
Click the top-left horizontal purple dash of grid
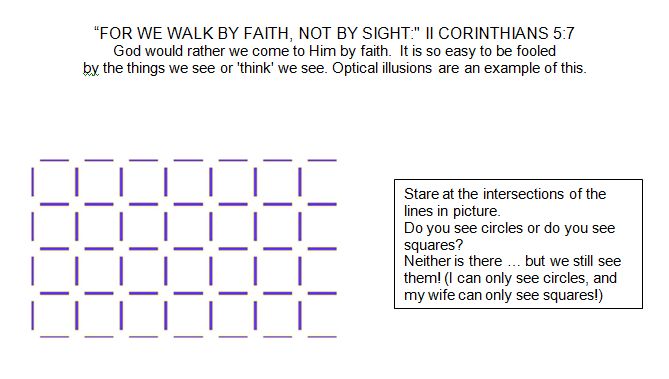(x=54, y=160)
